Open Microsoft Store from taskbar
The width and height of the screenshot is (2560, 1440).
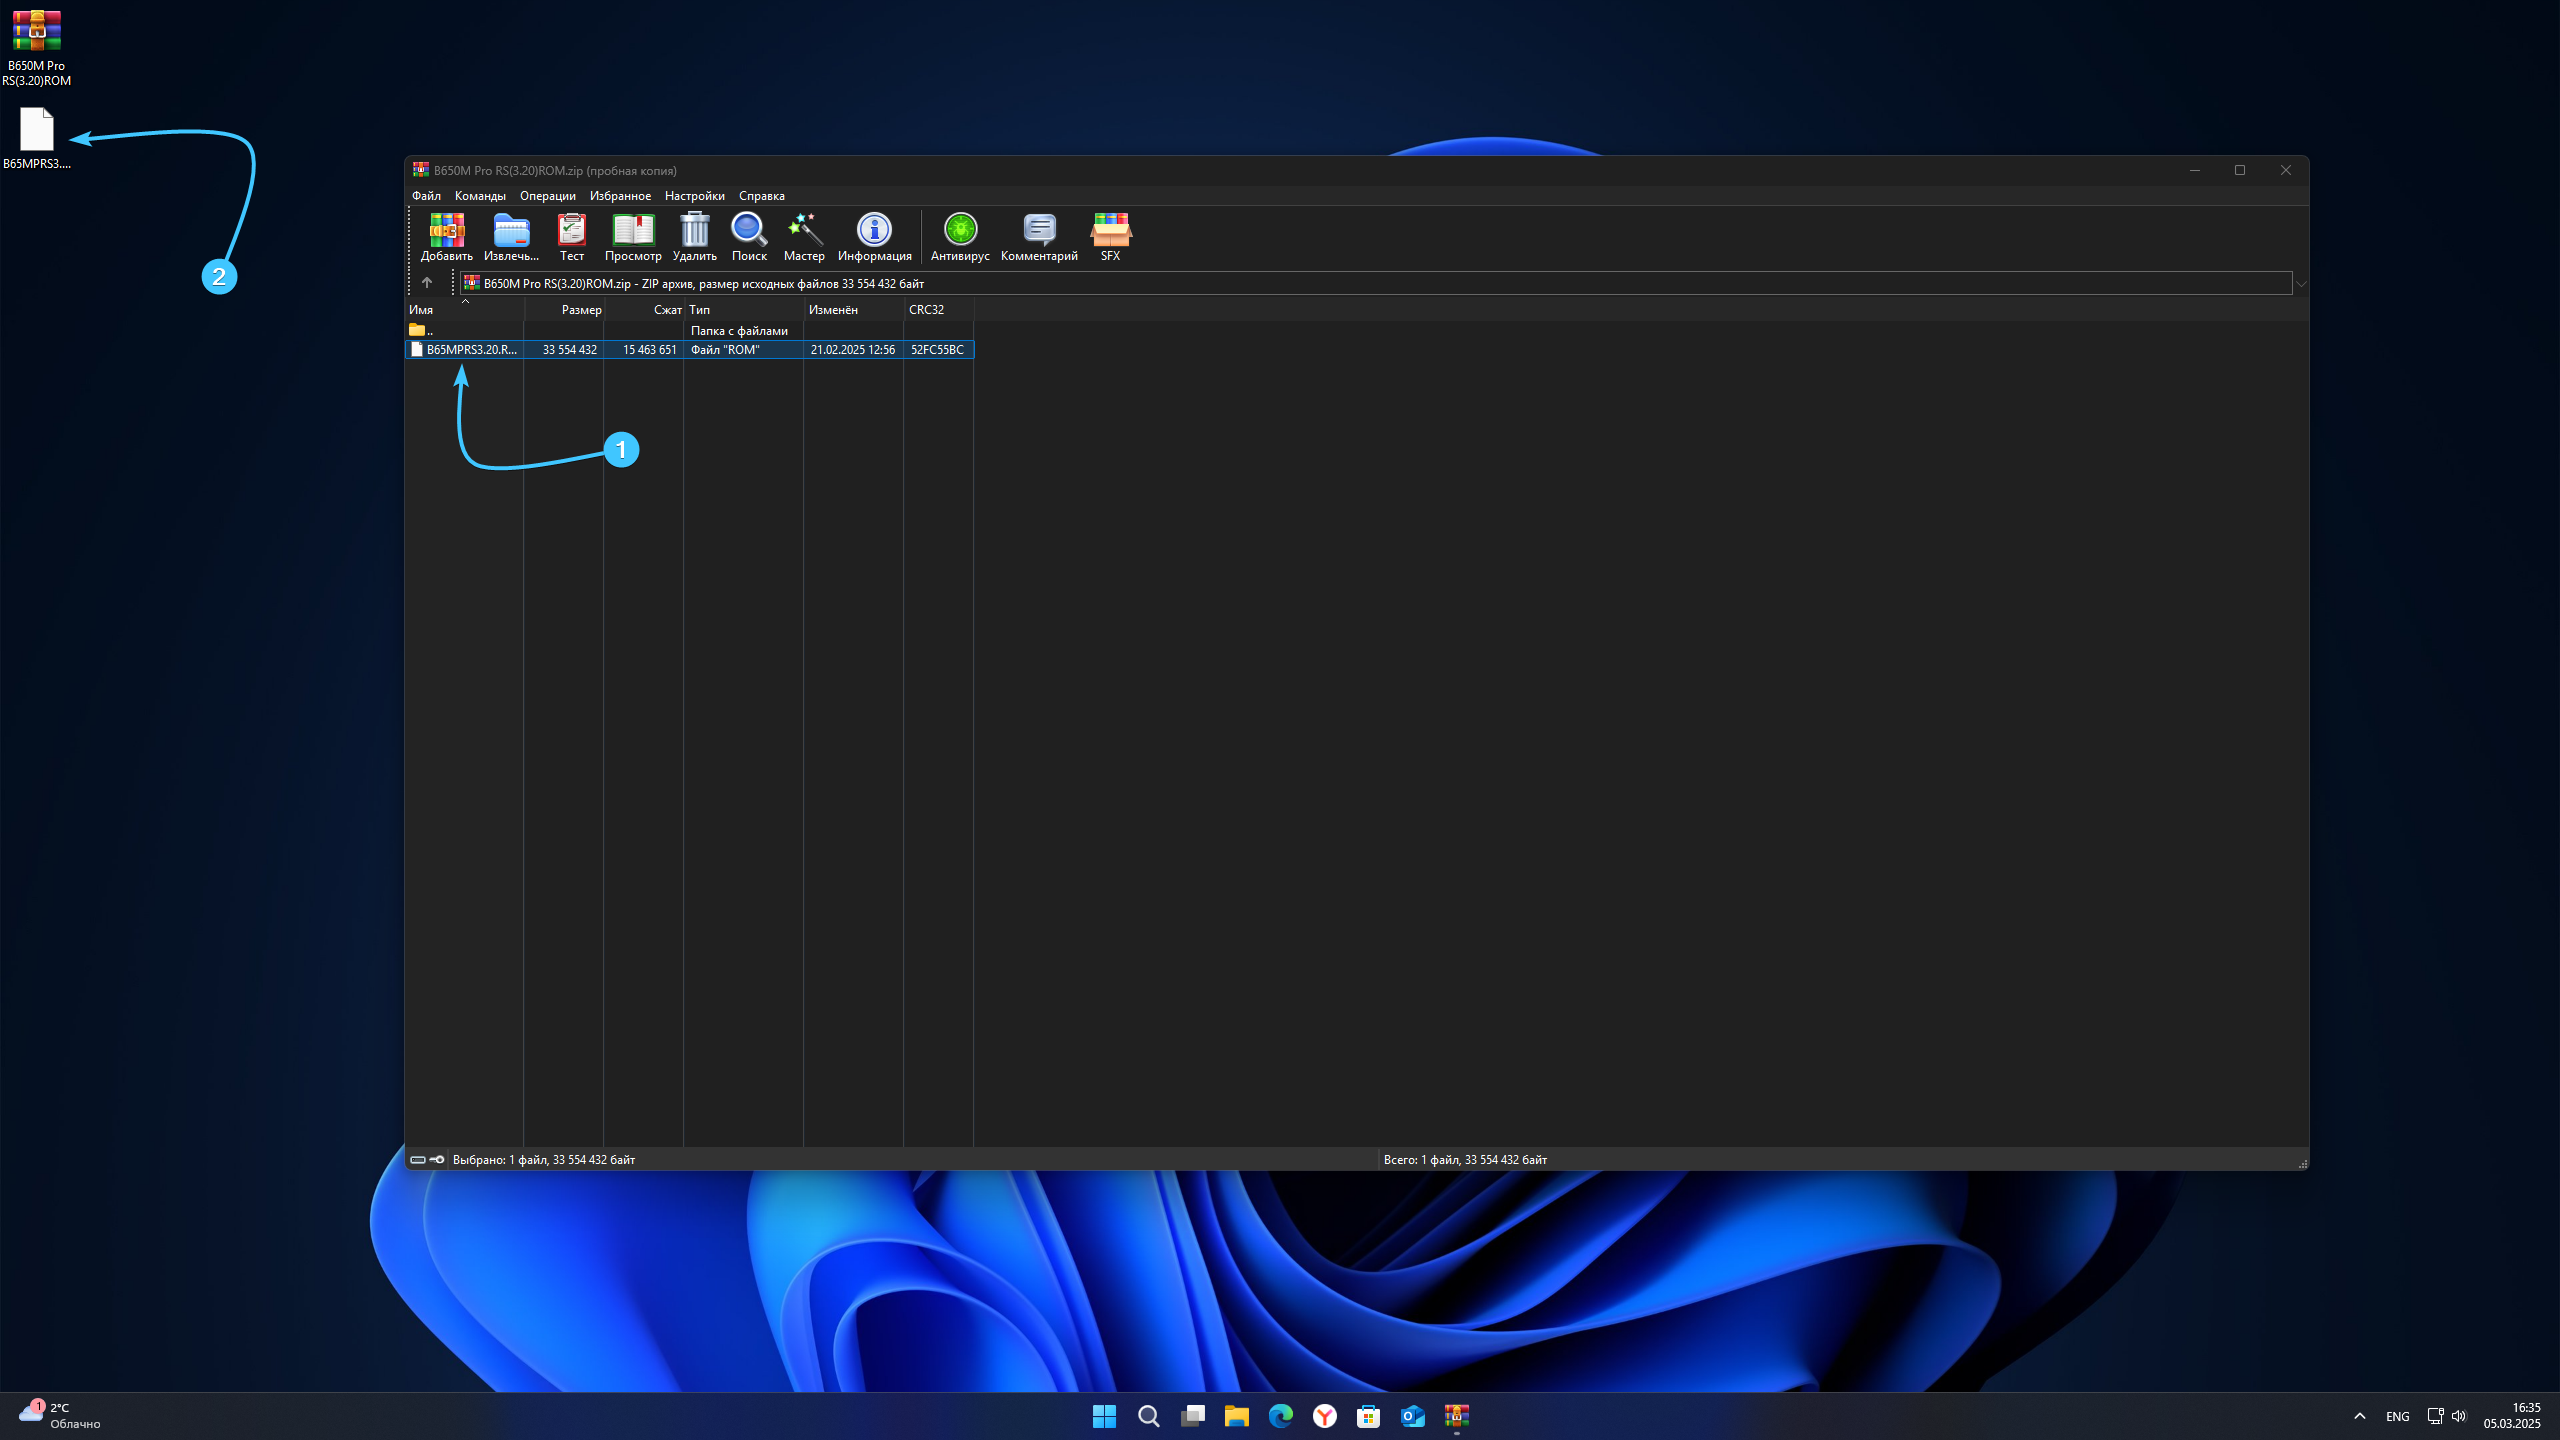1368,1416
